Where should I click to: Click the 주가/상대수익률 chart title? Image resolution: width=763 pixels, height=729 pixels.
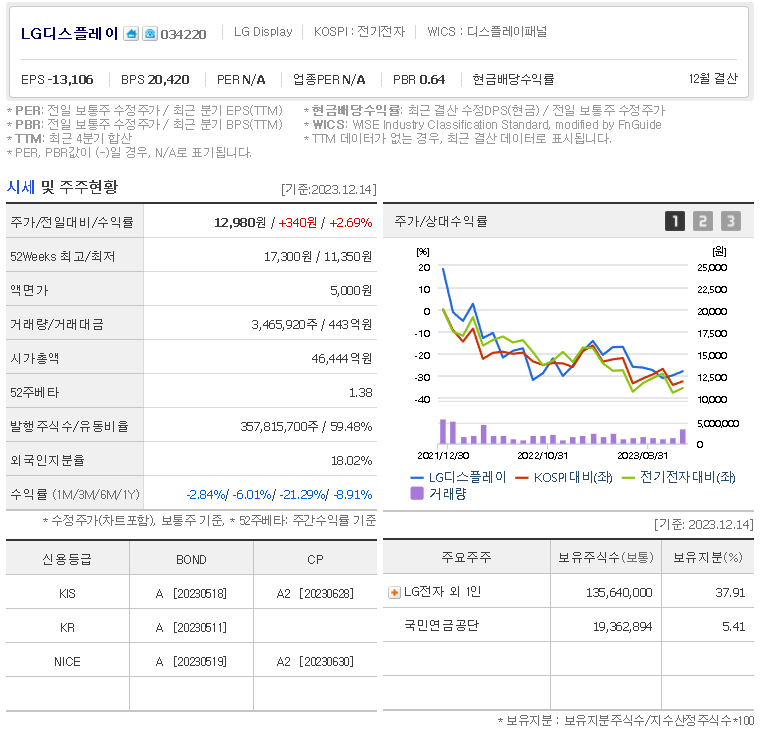[x=441, y=222]
